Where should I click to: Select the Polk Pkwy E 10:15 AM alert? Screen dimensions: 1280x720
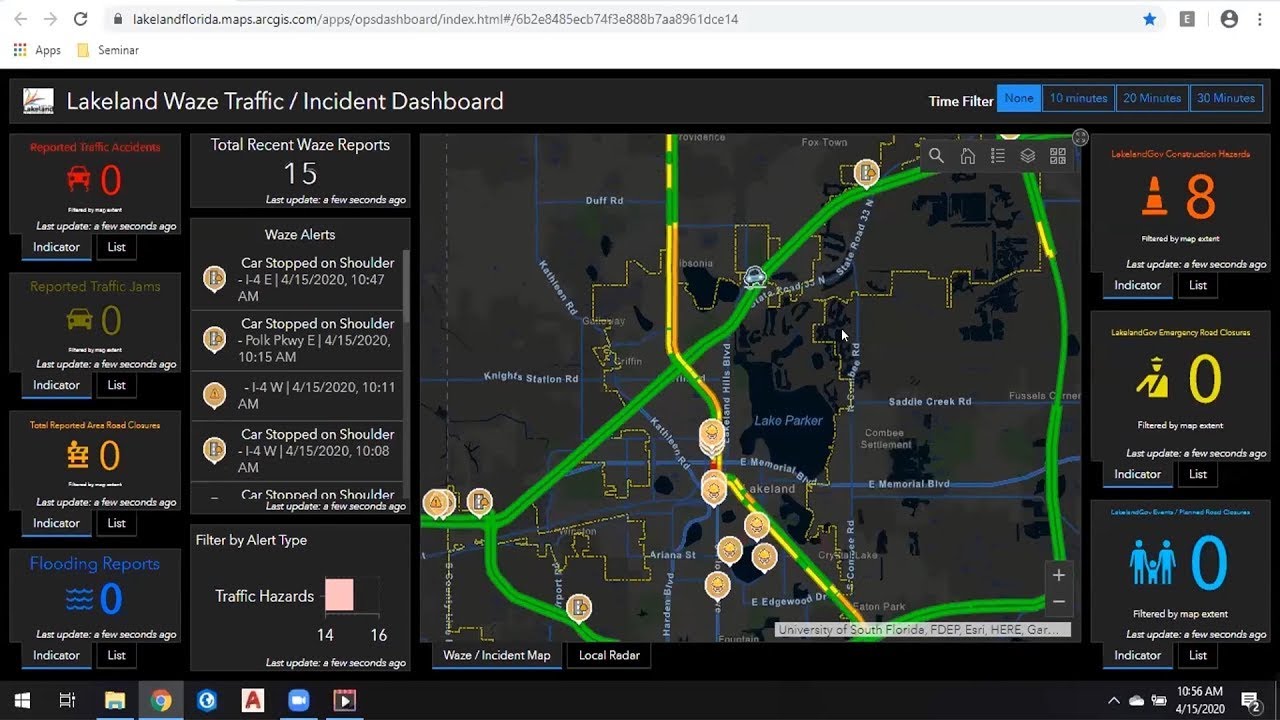pos(297,340)
